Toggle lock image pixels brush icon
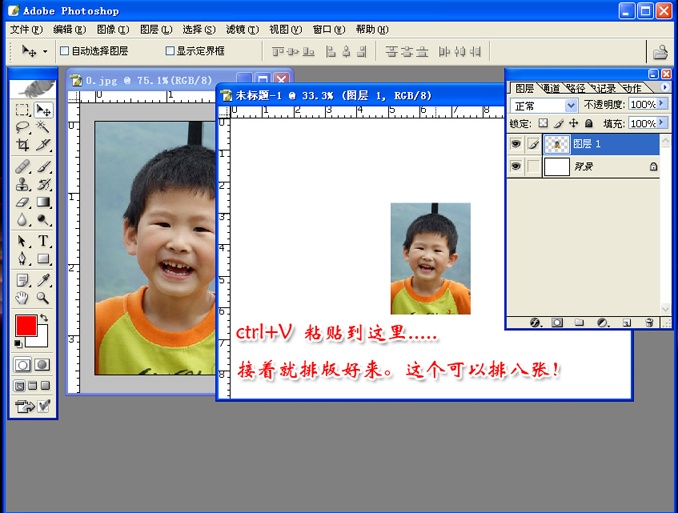The width and height of the screenshot is (678, 513). tap(559, 123)
